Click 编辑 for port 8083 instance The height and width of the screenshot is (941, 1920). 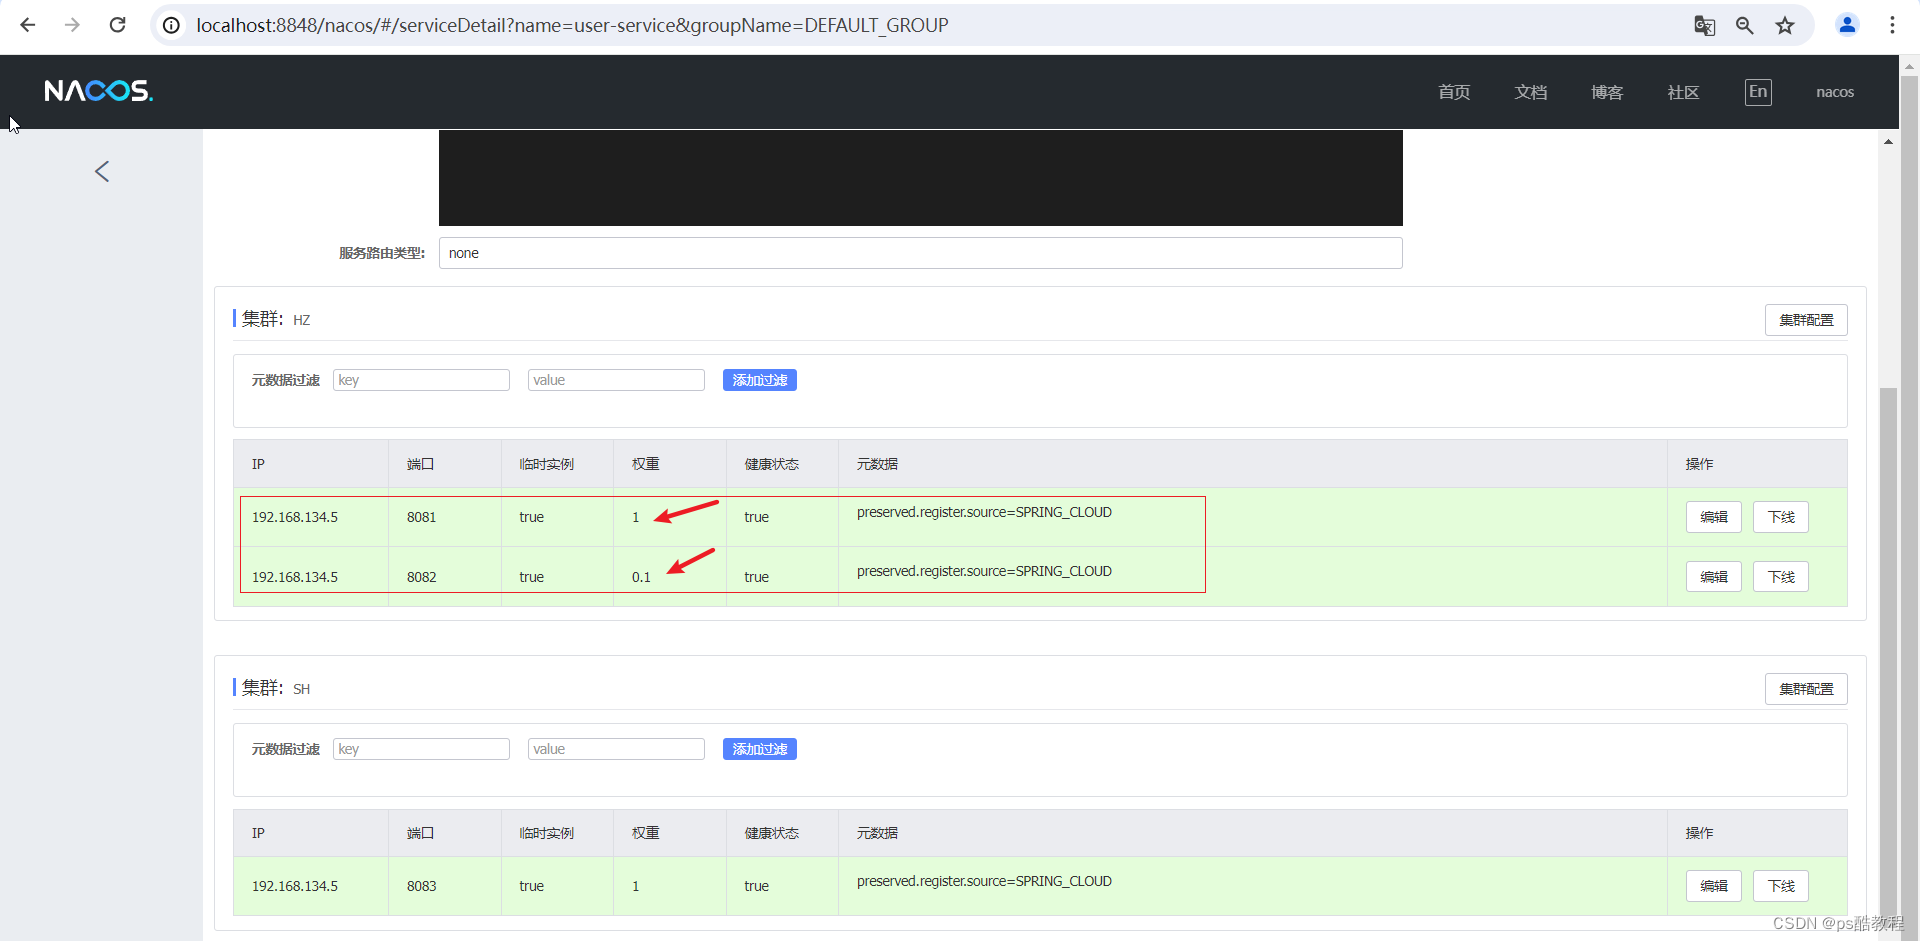(x=1714, y=886)
